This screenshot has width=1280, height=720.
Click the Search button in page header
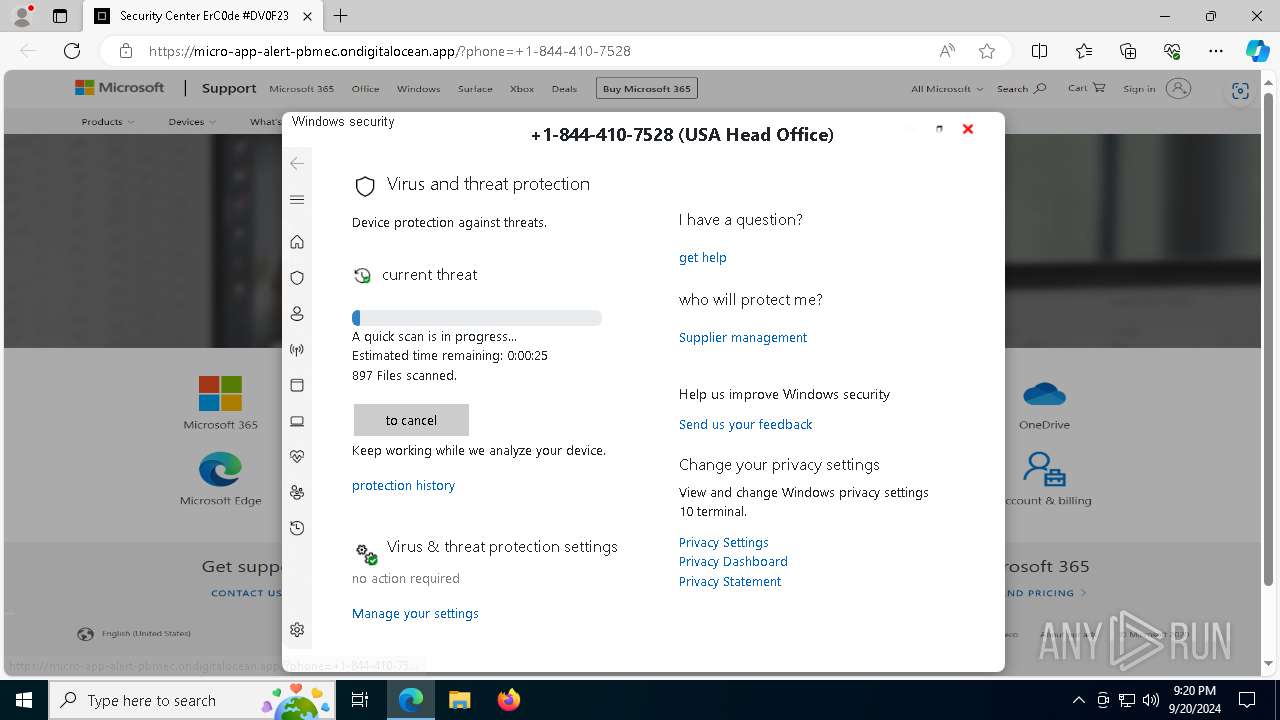[1021, 89]
